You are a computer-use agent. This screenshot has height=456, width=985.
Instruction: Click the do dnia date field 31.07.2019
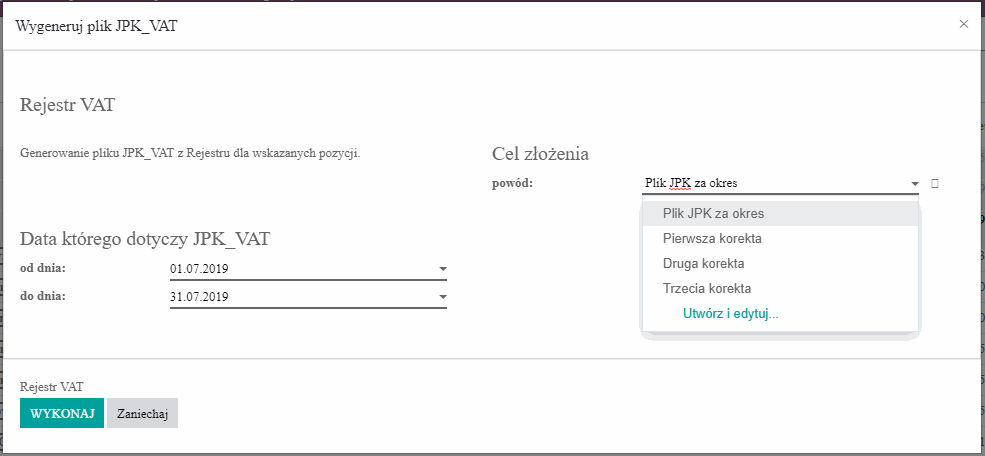[300, 297]
